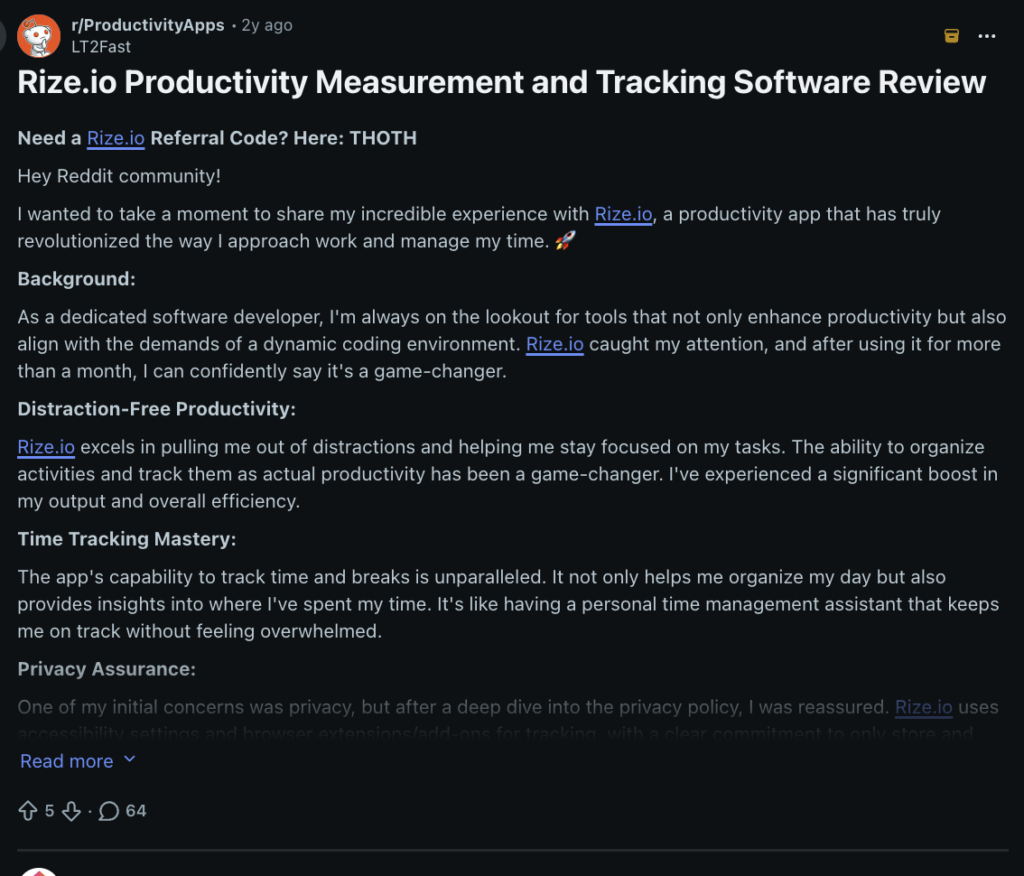Open the post's 64 comments
Screen dimensions: 1024x876
tap(122, 811)
